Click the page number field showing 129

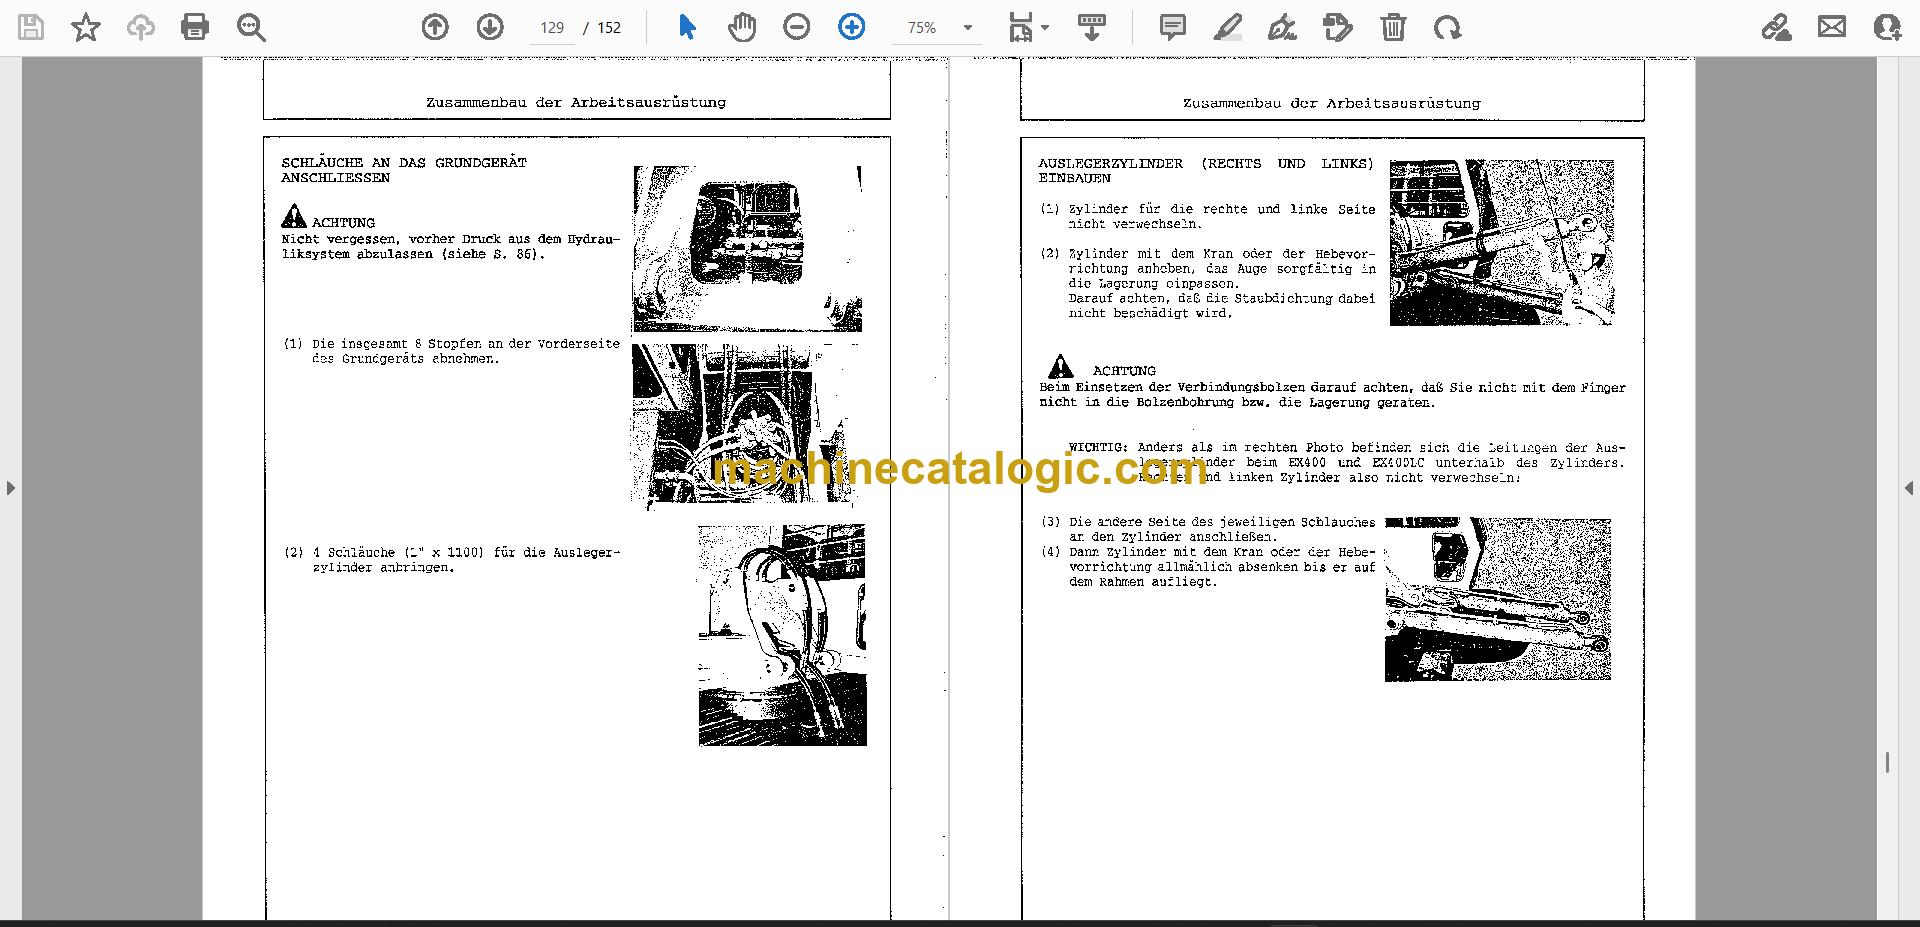(552, 28)
